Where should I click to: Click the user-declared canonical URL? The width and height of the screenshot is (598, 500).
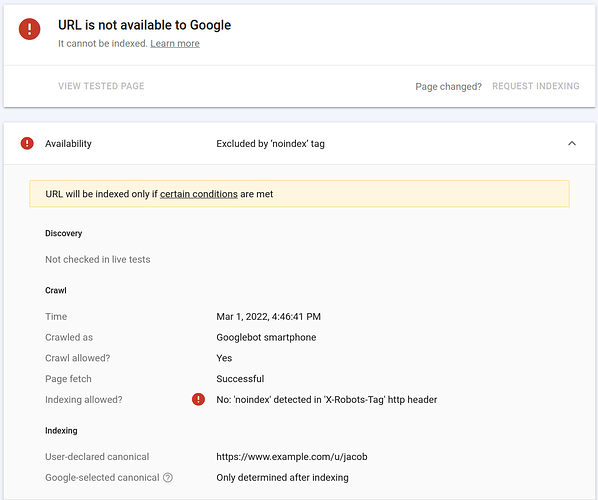[292, 457]
